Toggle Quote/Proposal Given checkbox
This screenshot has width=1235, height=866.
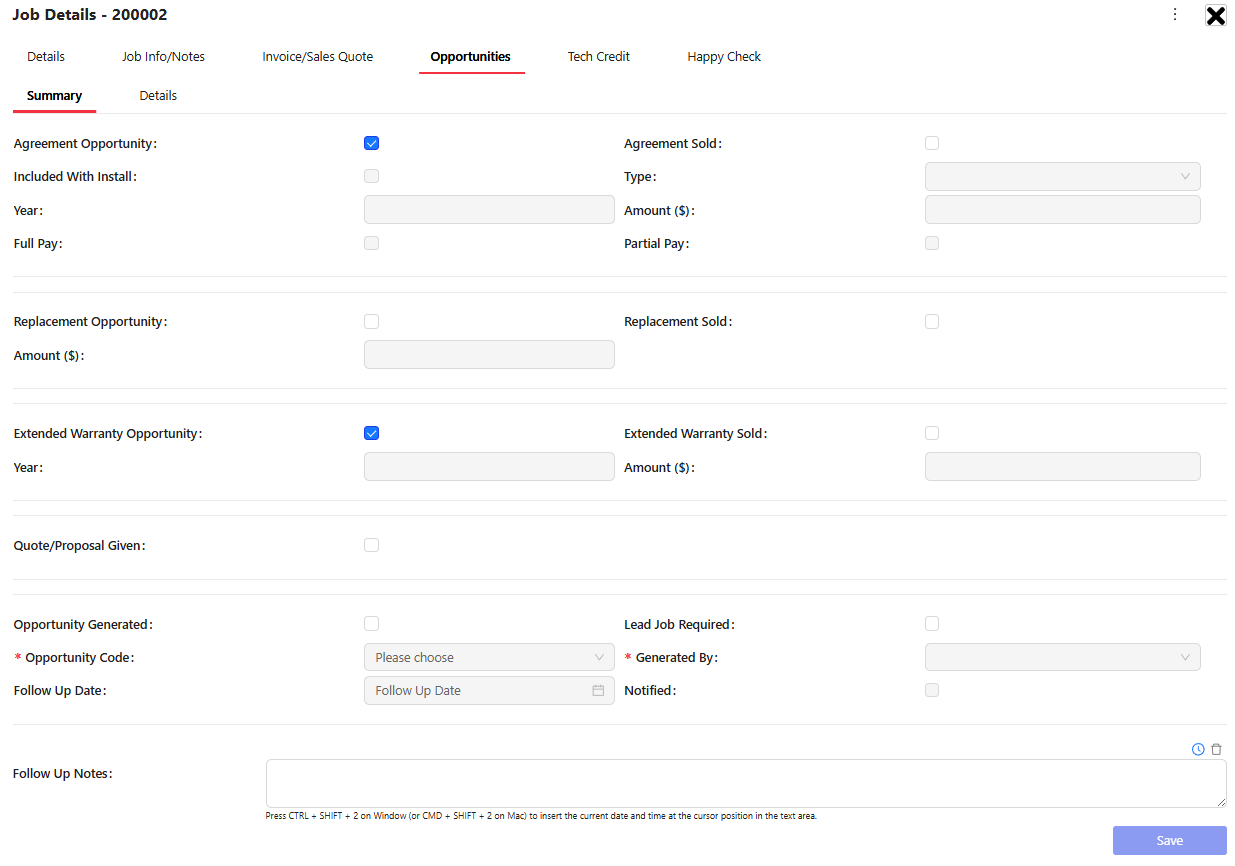(x=372, y=545)
